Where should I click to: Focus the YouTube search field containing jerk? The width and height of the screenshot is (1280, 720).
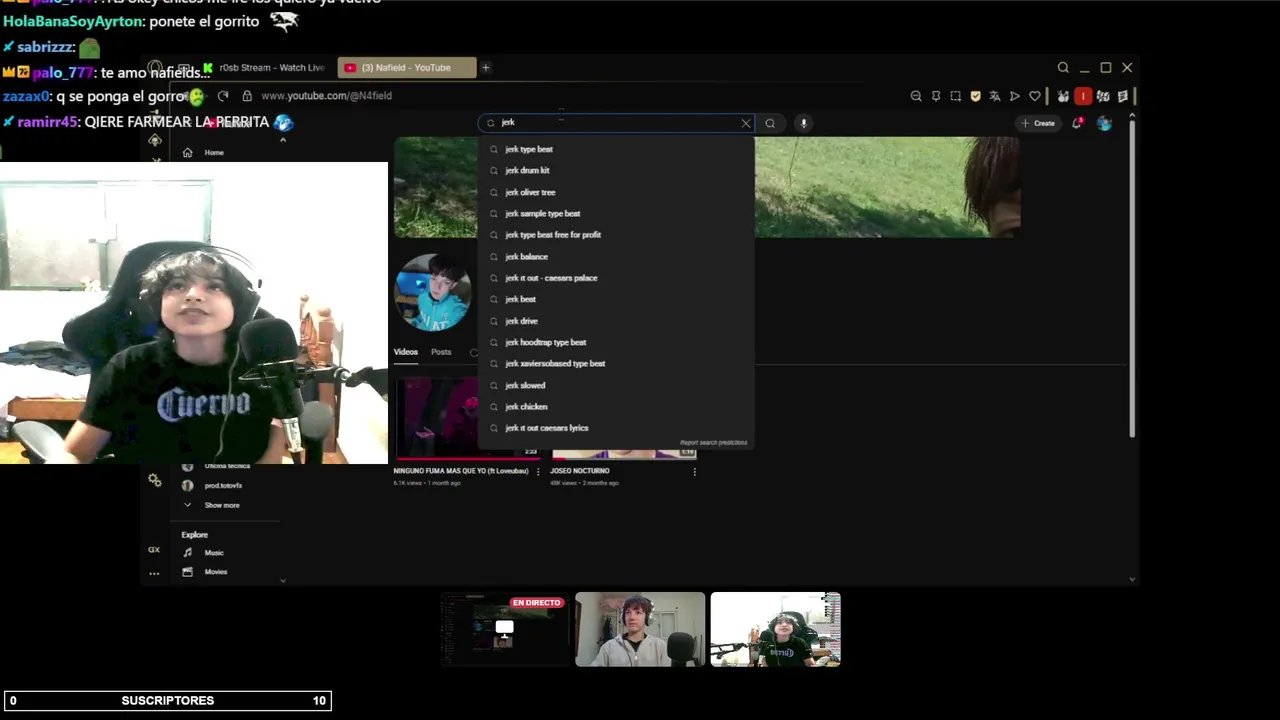point(614,123)
